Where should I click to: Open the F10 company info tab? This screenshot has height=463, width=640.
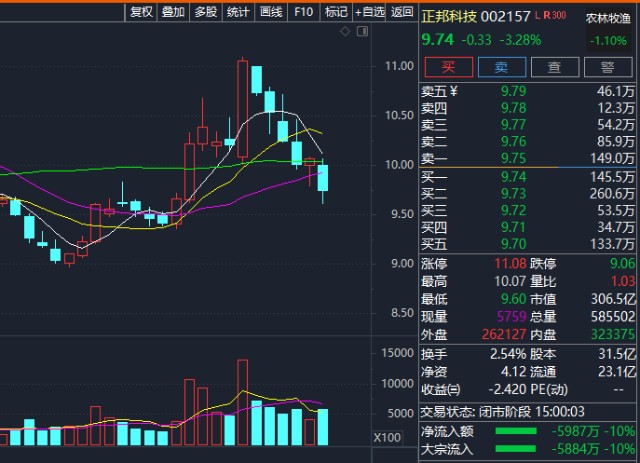click(x=304, y=12)
